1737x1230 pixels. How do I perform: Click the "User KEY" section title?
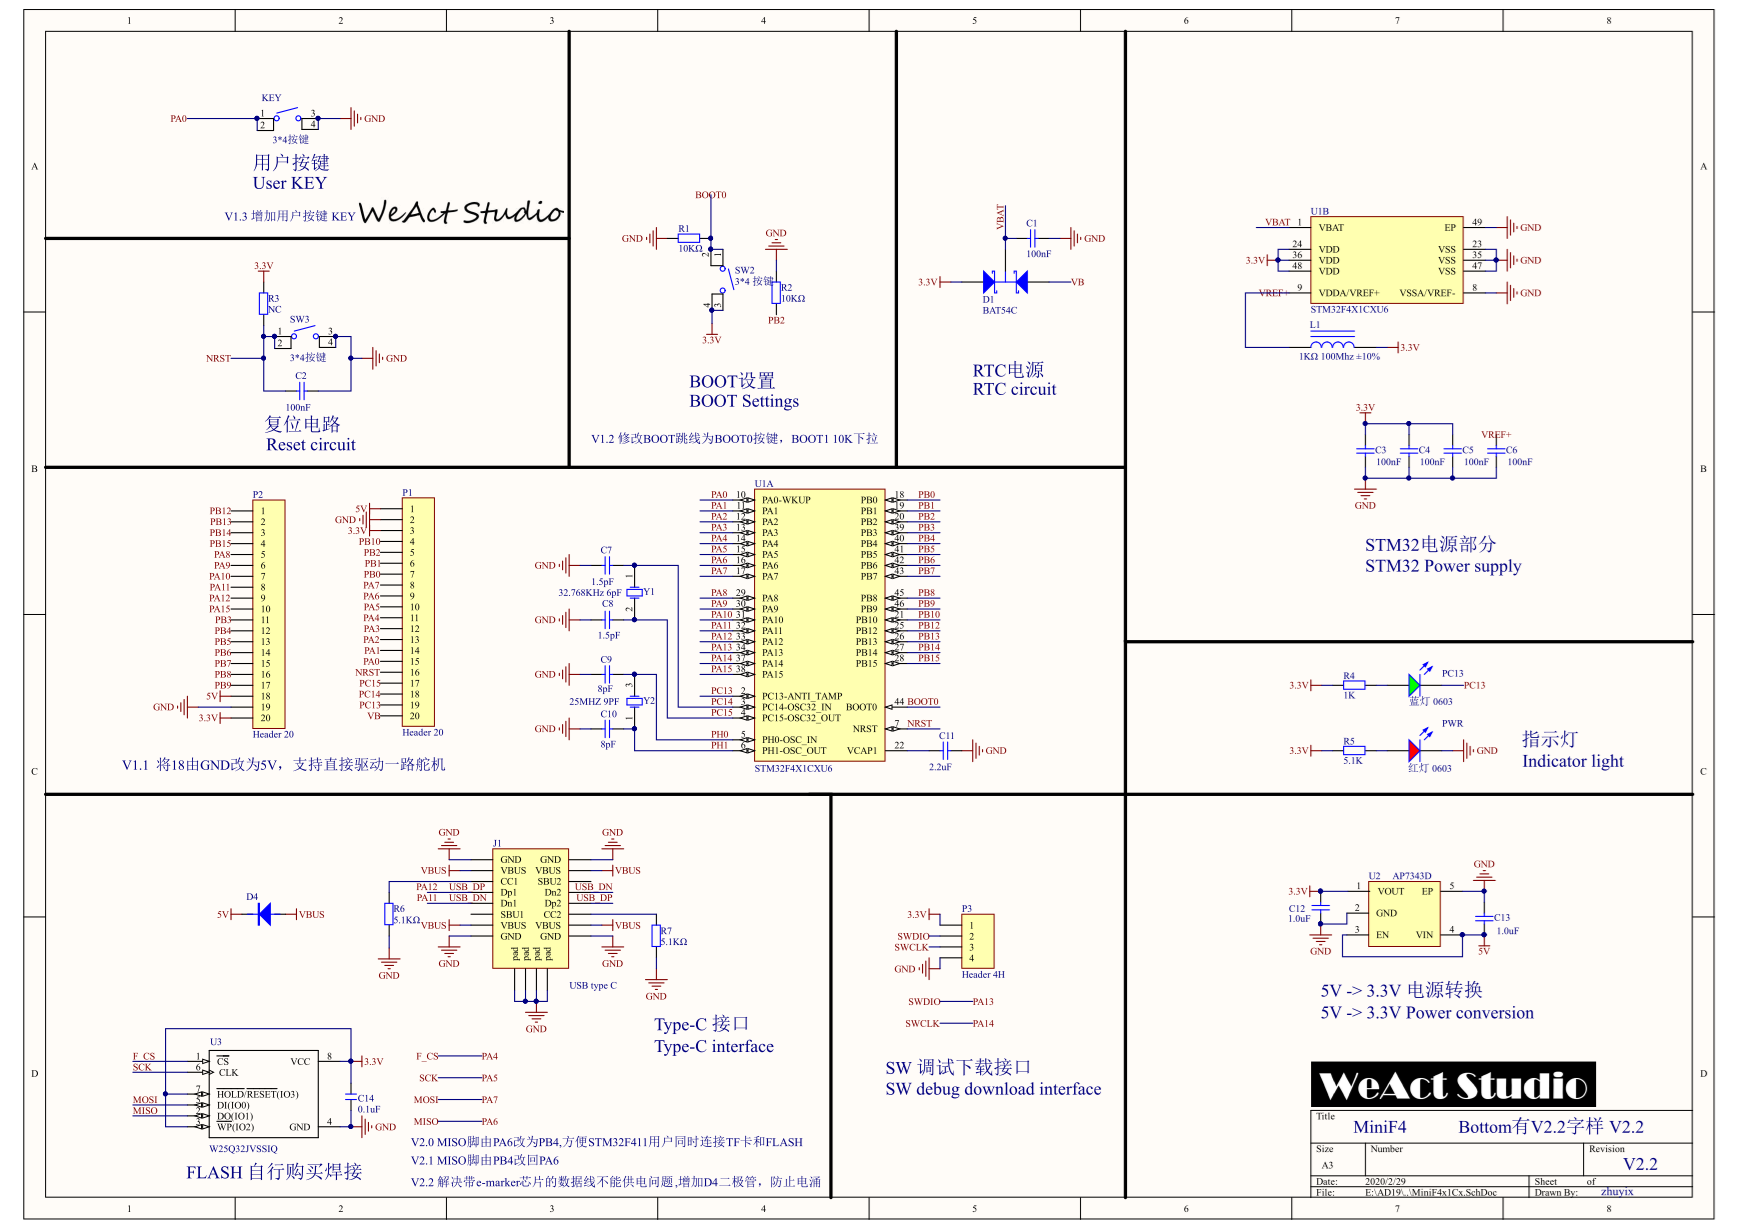pyautogui.click(x=290, y=183)
